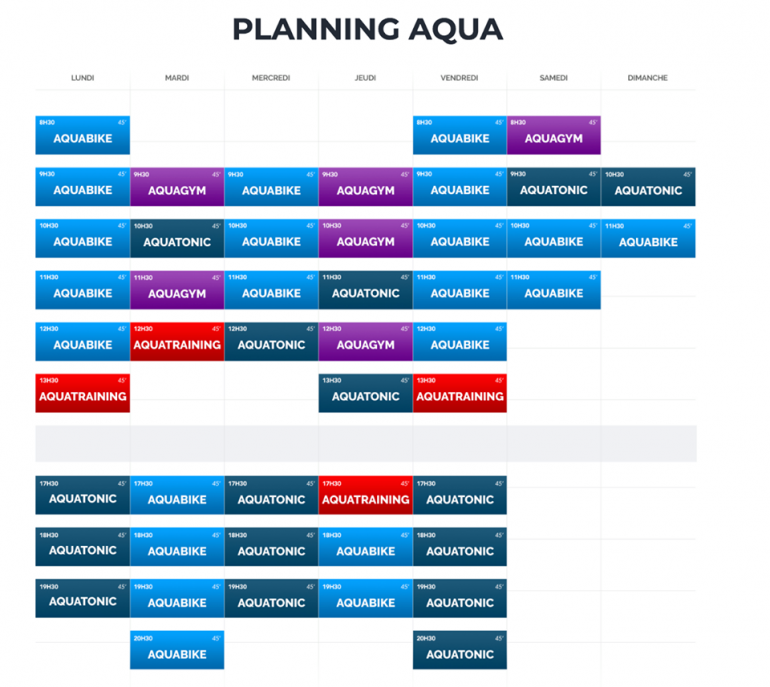Click the LUNDI column header
Viewport: 770px width, 687px height.
pyautogui.click(x=82, y=77)
